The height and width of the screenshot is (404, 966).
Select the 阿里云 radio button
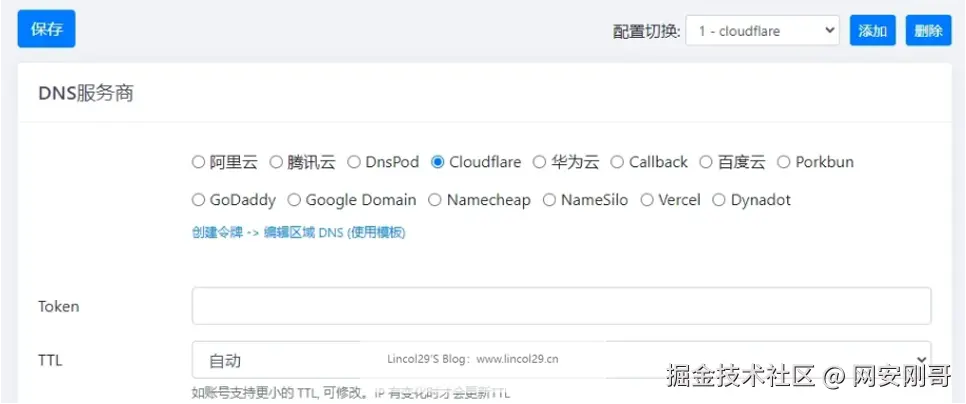[x=198, y=163]
